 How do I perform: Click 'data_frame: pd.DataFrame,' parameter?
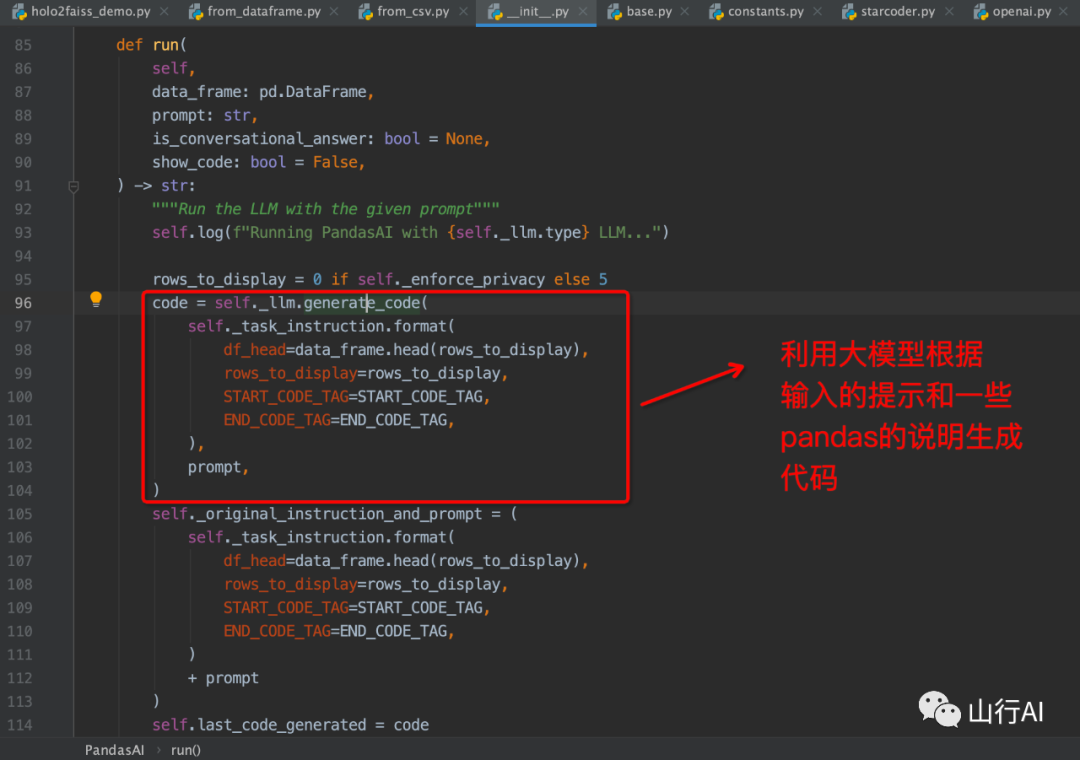tap(263, 92)
